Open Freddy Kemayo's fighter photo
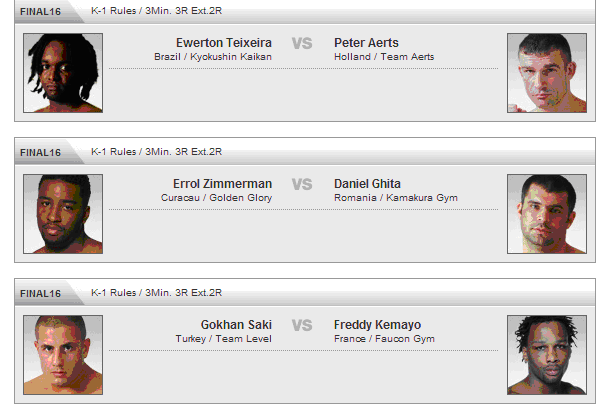 click(547, 355)
